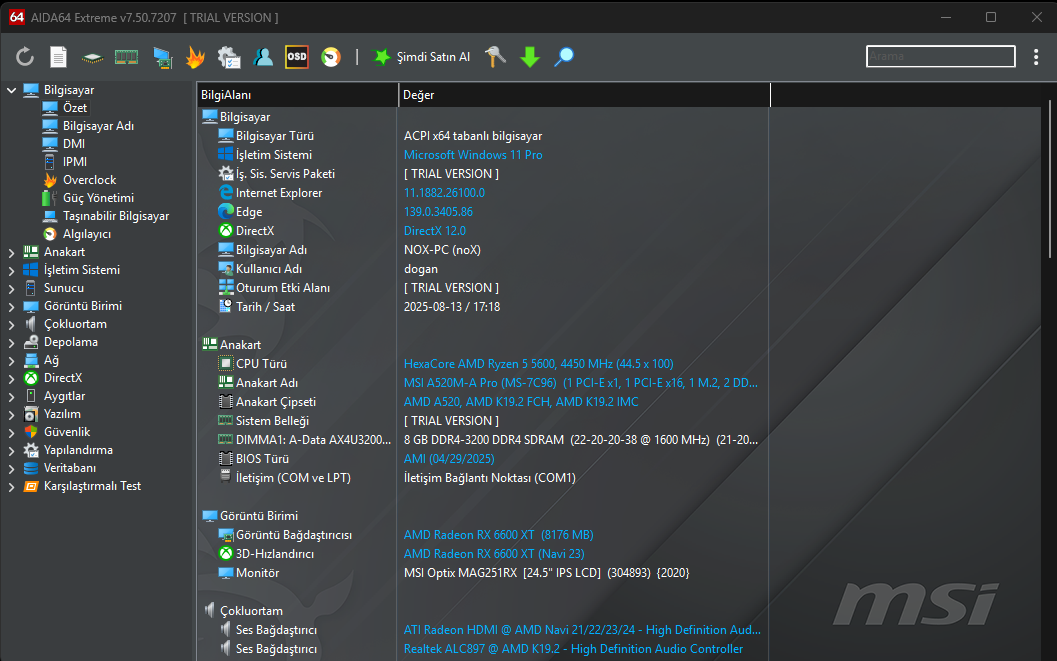The width and height of the screenshot is (1057, 661).
Task: Open the Realtek ALC897 audio link
Action: click(574, 649)
